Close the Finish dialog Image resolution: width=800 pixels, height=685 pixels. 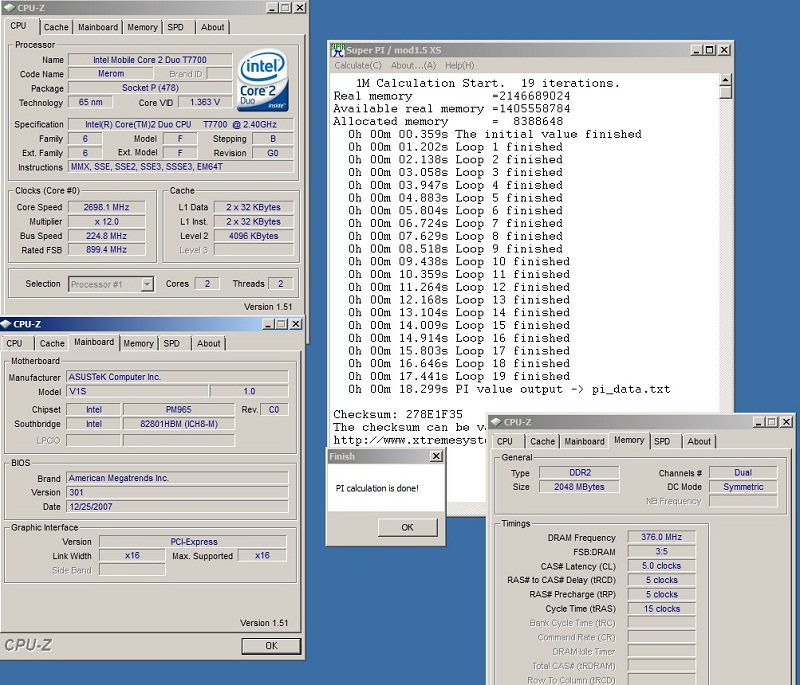pyautogui.click(x=436, y=456)
